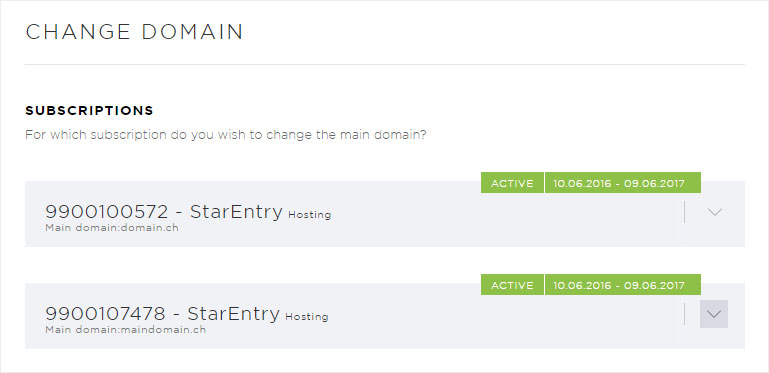Click StarEntry name in second subscription
Viewport: 769px width, 373px height.
[x=233, y=314]
